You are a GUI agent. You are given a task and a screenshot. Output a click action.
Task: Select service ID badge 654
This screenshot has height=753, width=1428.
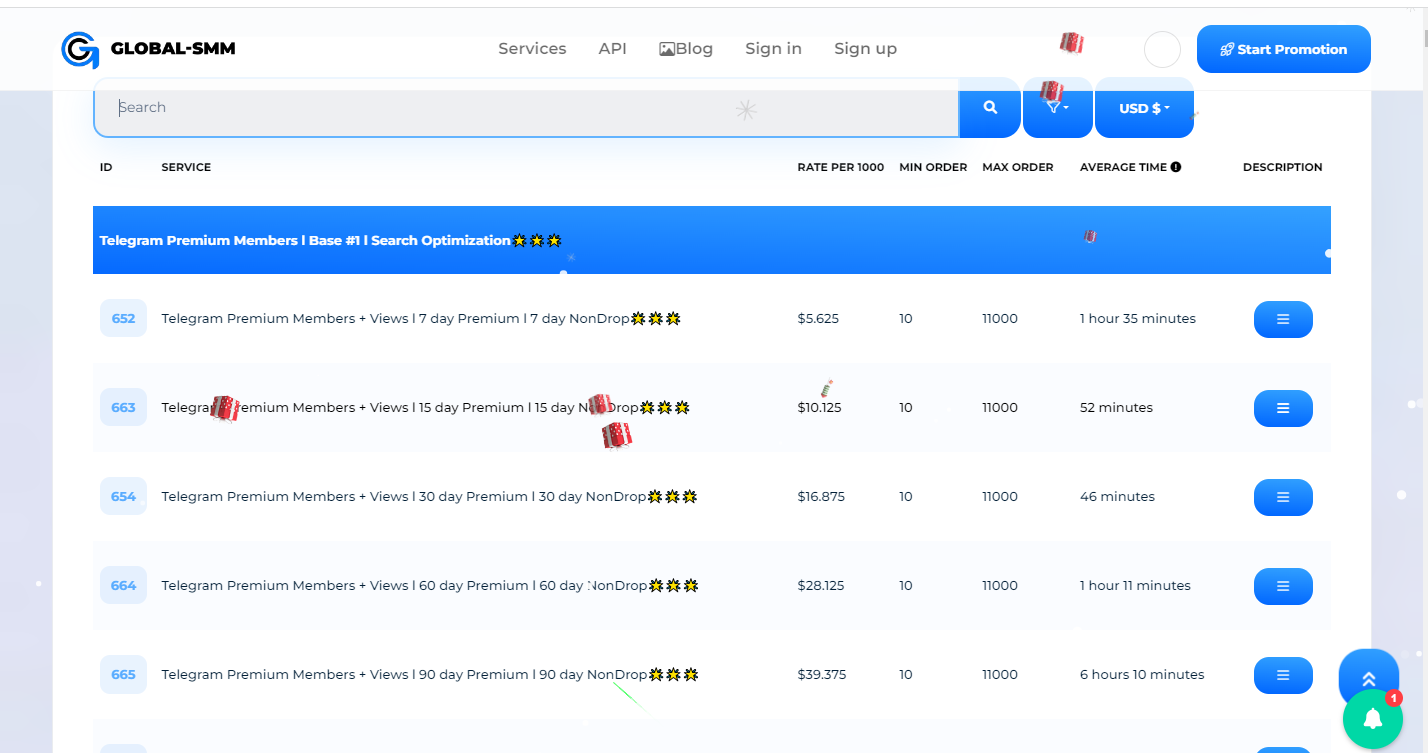[x=123, y=497]
